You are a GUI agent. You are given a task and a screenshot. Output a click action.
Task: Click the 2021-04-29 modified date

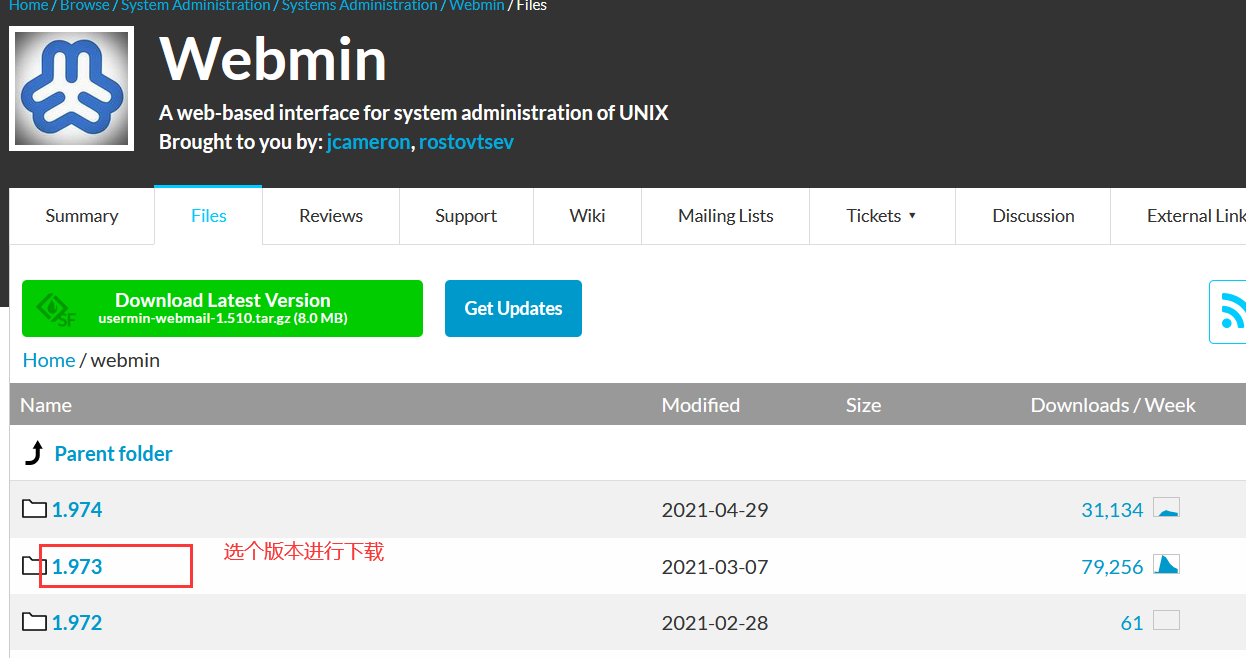tap(715, 510)
